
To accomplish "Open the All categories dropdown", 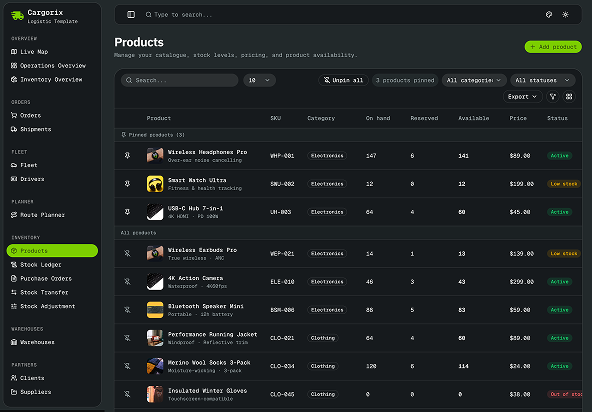I will (x=474, y=80).
